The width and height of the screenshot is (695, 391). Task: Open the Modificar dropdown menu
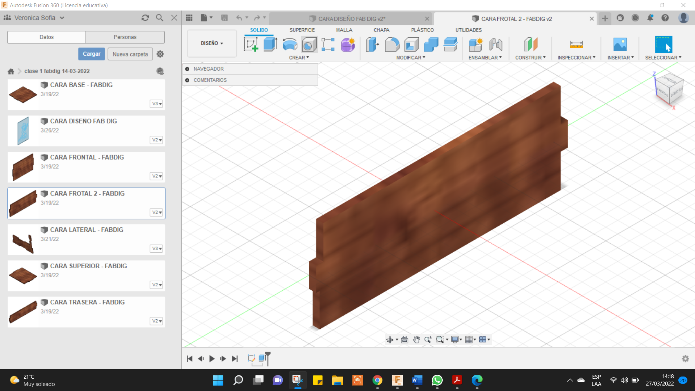pyautogui.click(x=411, y=58)
